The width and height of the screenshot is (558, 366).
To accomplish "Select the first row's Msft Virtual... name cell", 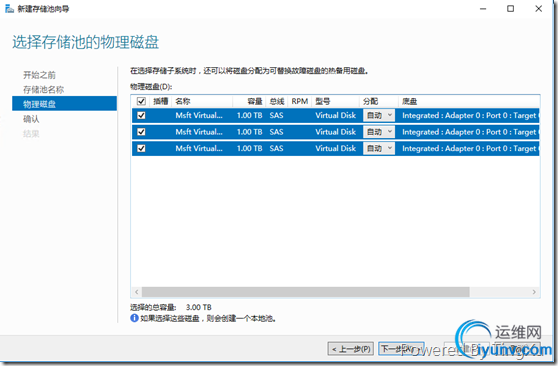I will [199, 115].
